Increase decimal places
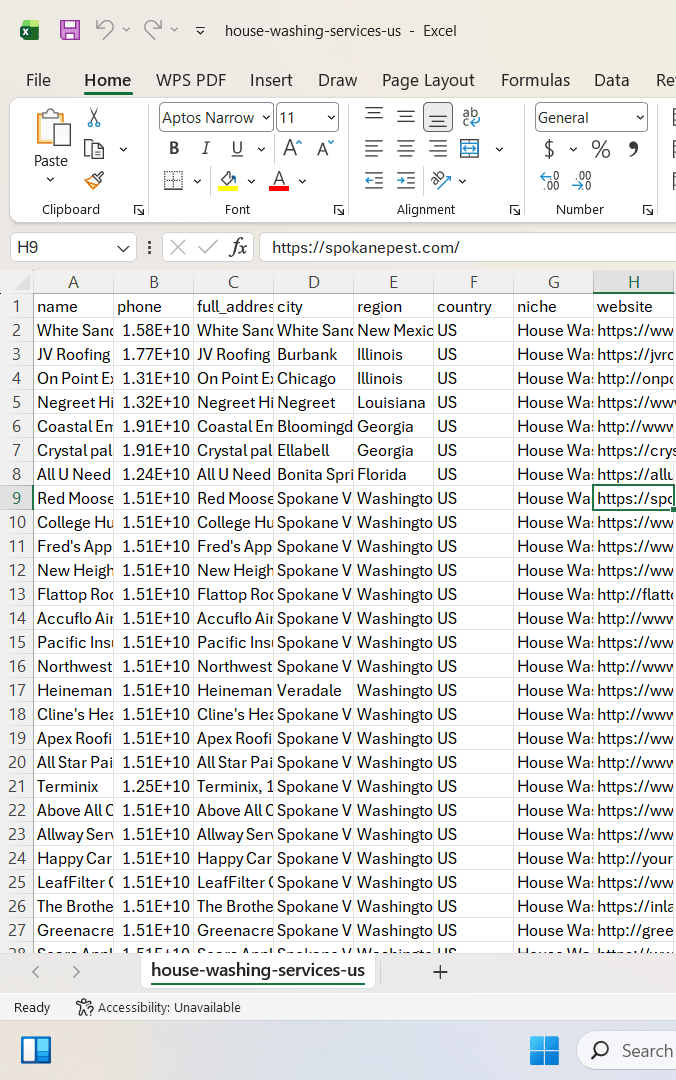 click(549, 180)
